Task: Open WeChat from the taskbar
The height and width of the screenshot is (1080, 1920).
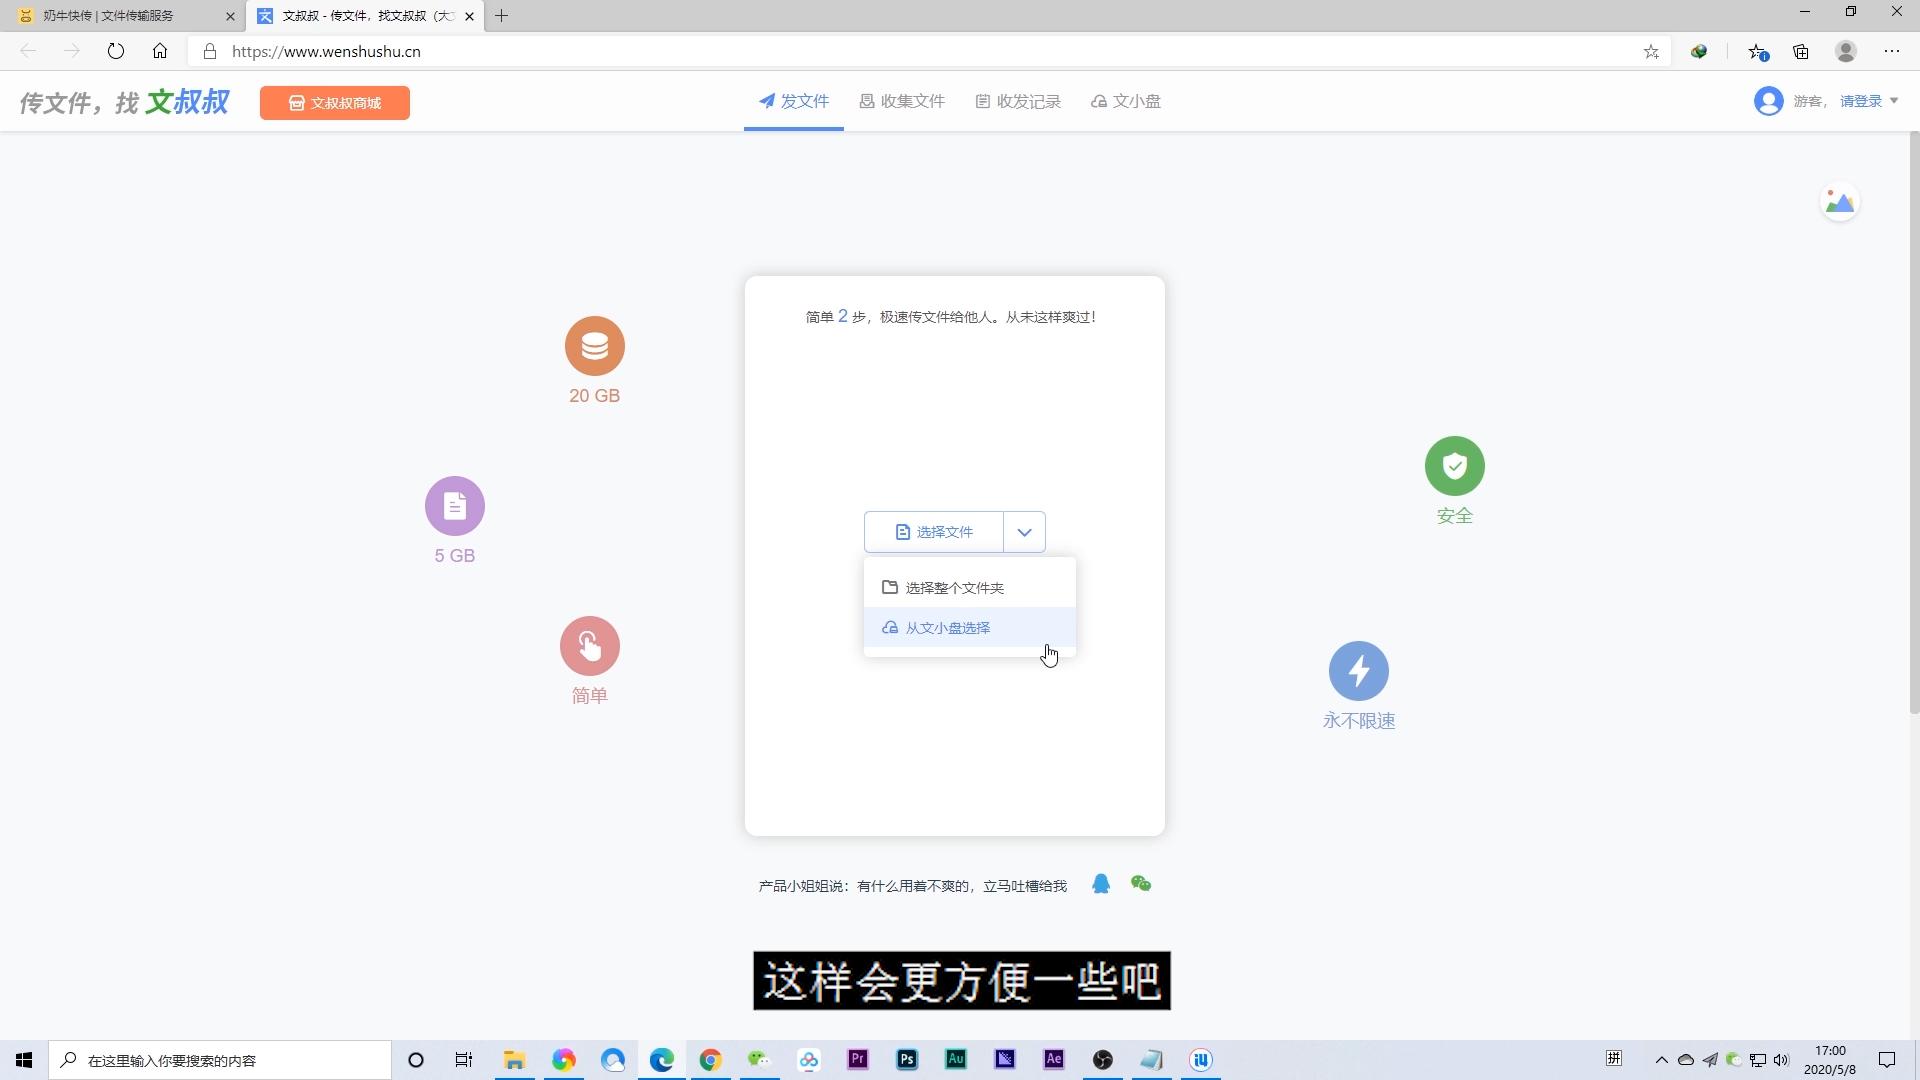Action: (x=759, y=1059)
